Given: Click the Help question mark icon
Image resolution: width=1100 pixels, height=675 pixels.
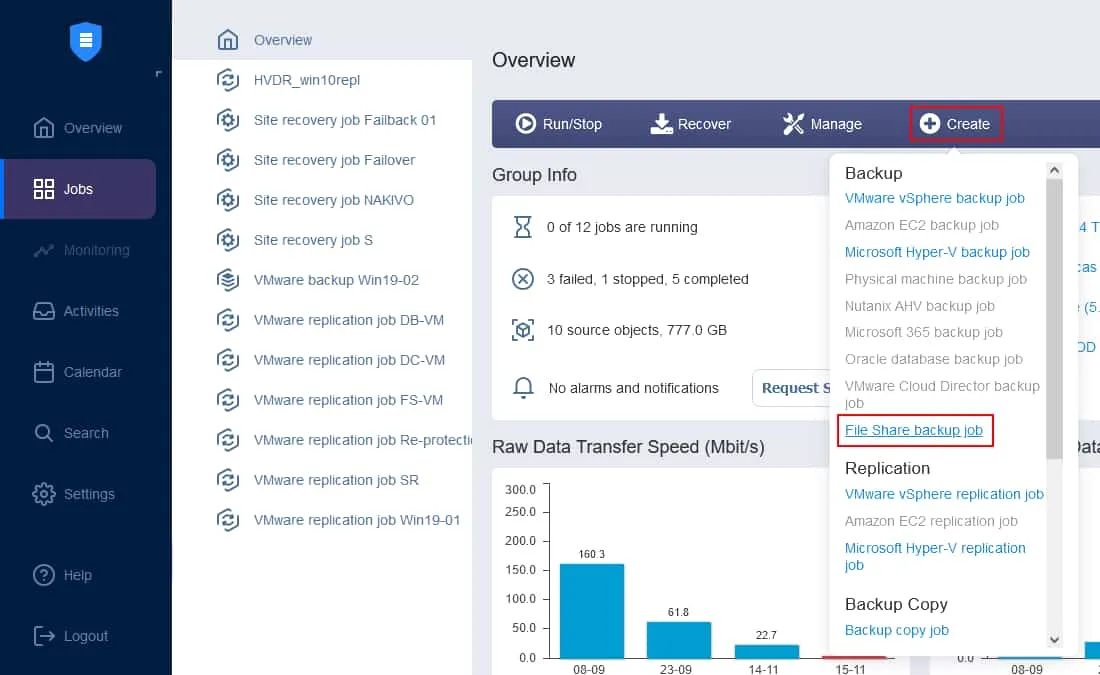Looking at the screenshot, I should (x=44, y=575).
